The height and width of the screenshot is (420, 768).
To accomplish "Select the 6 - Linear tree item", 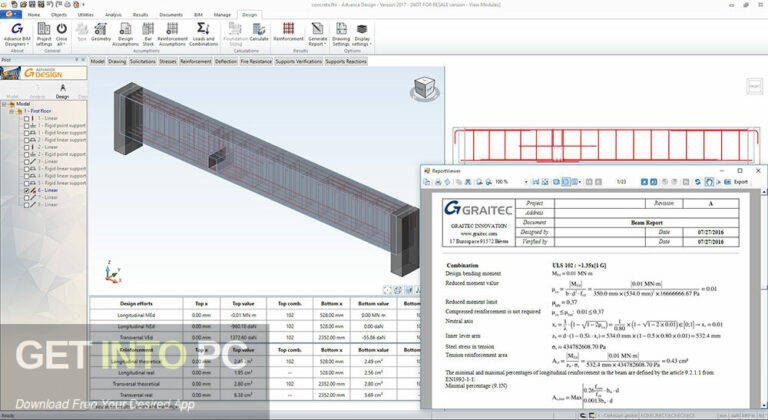I will [48, 190].
